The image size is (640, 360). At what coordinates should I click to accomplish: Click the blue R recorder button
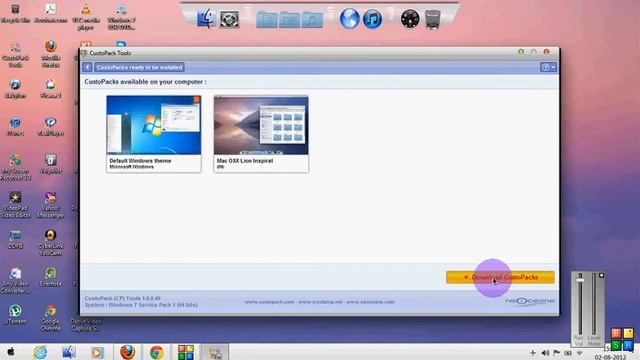pos(628,346)
